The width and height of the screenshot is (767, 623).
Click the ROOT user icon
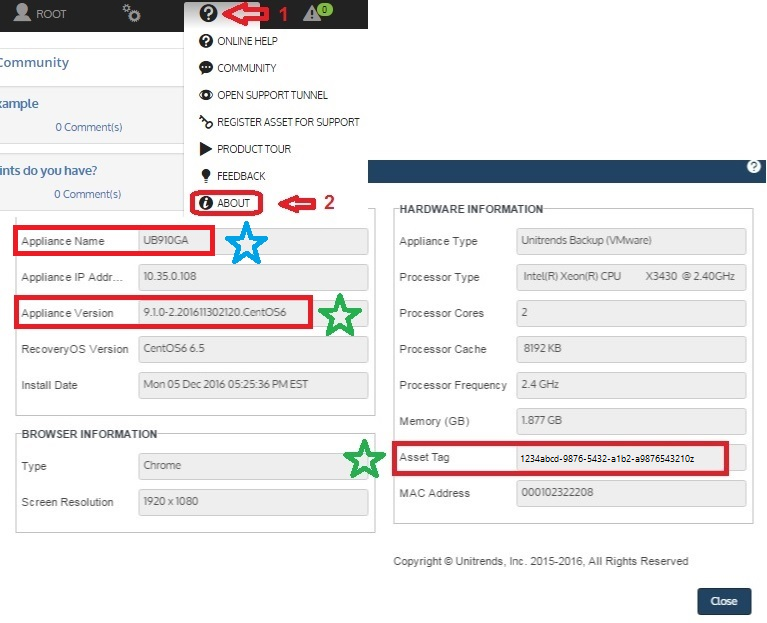[22, 13]
